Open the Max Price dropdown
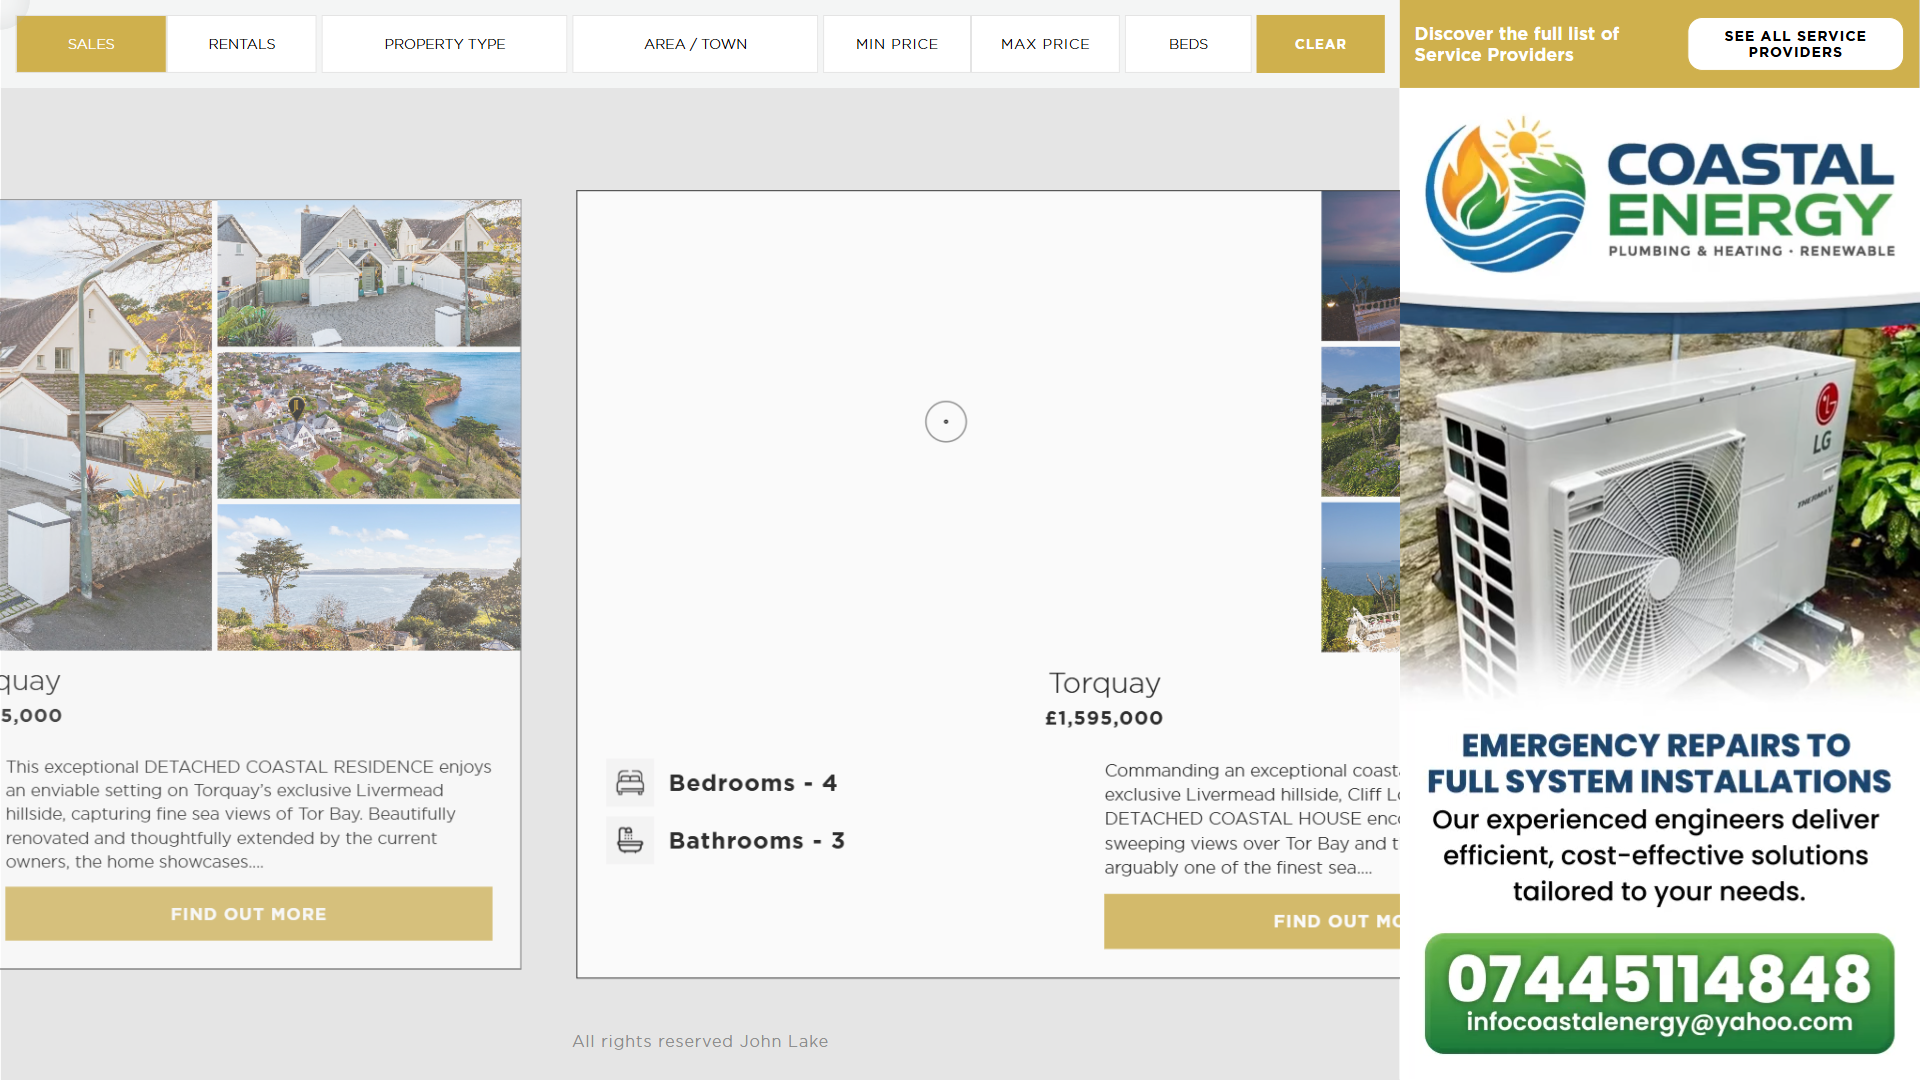Screen dimensions: 1920x1080 [1045, 44]
